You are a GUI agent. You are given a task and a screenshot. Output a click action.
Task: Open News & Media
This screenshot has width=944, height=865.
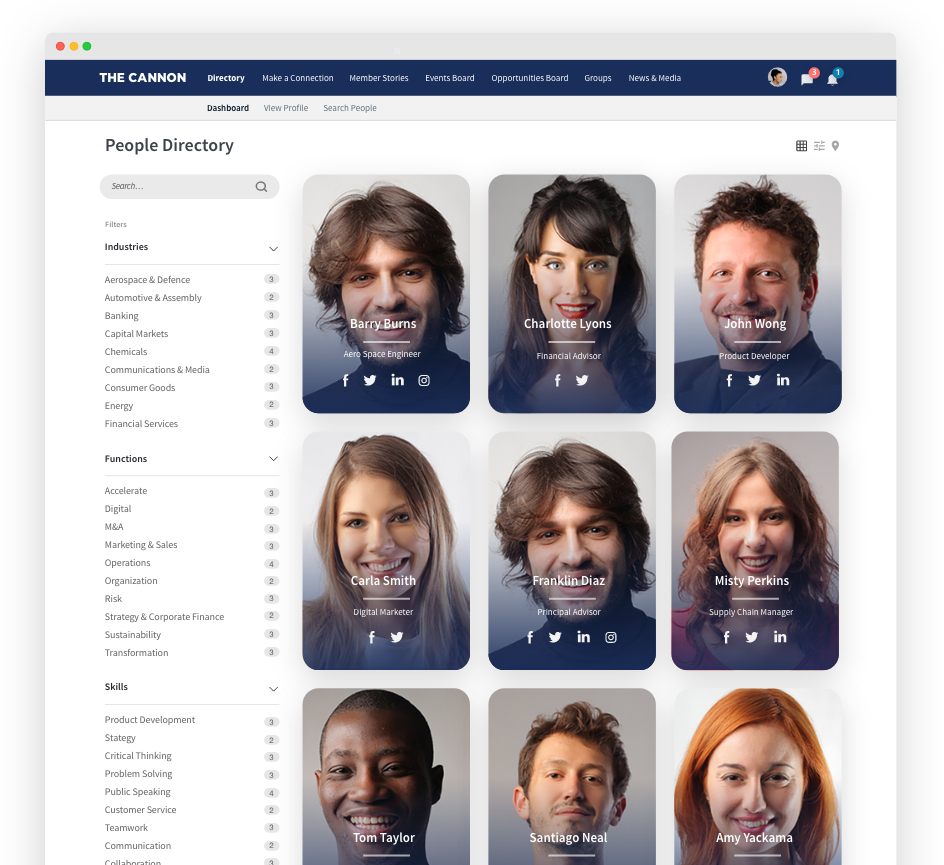coord(654,78)
